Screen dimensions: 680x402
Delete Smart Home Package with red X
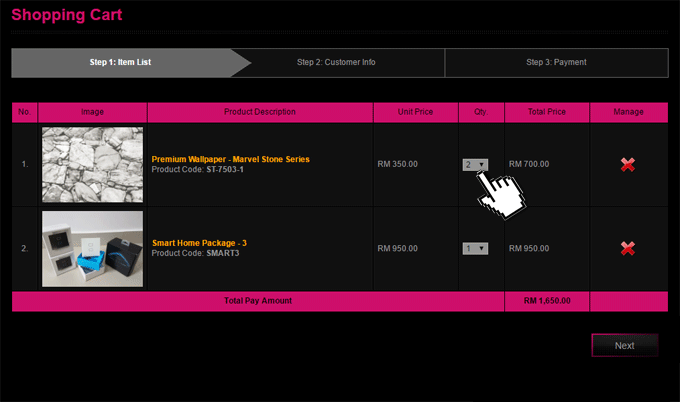click(x=628, y=249)
